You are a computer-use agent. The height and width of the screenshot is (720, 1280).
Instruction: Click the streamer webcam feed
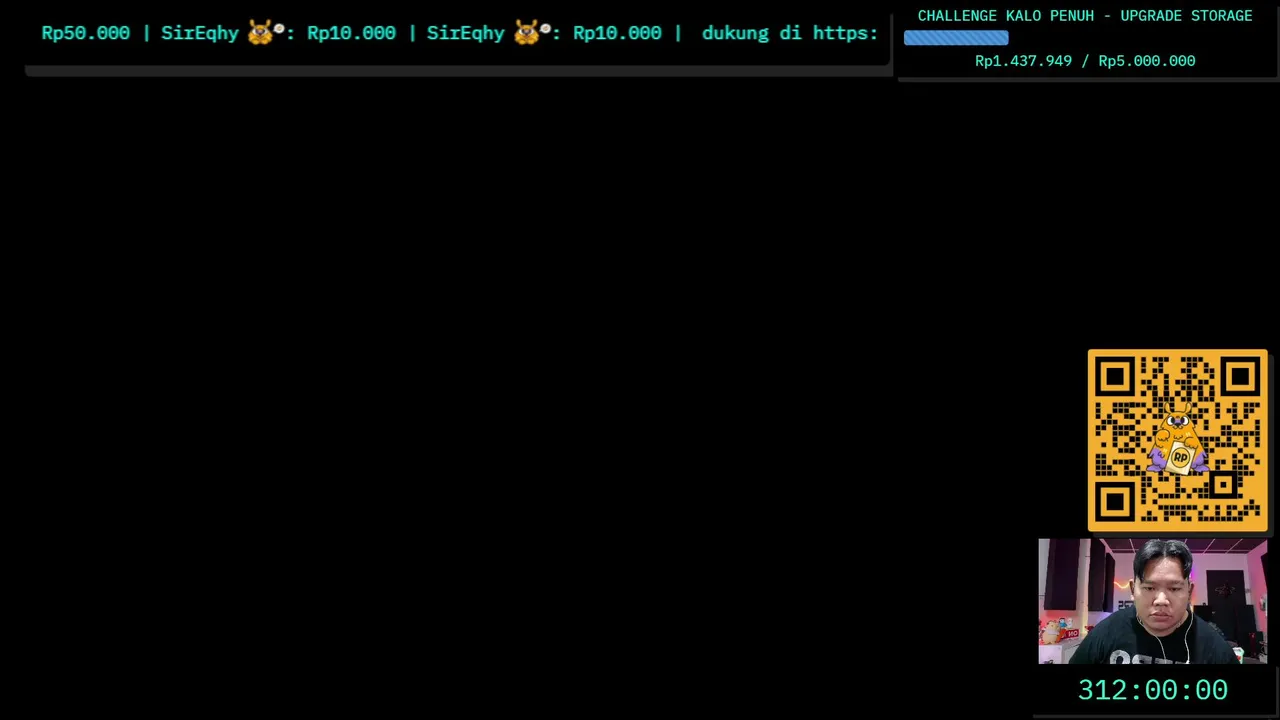point(1153,601)
